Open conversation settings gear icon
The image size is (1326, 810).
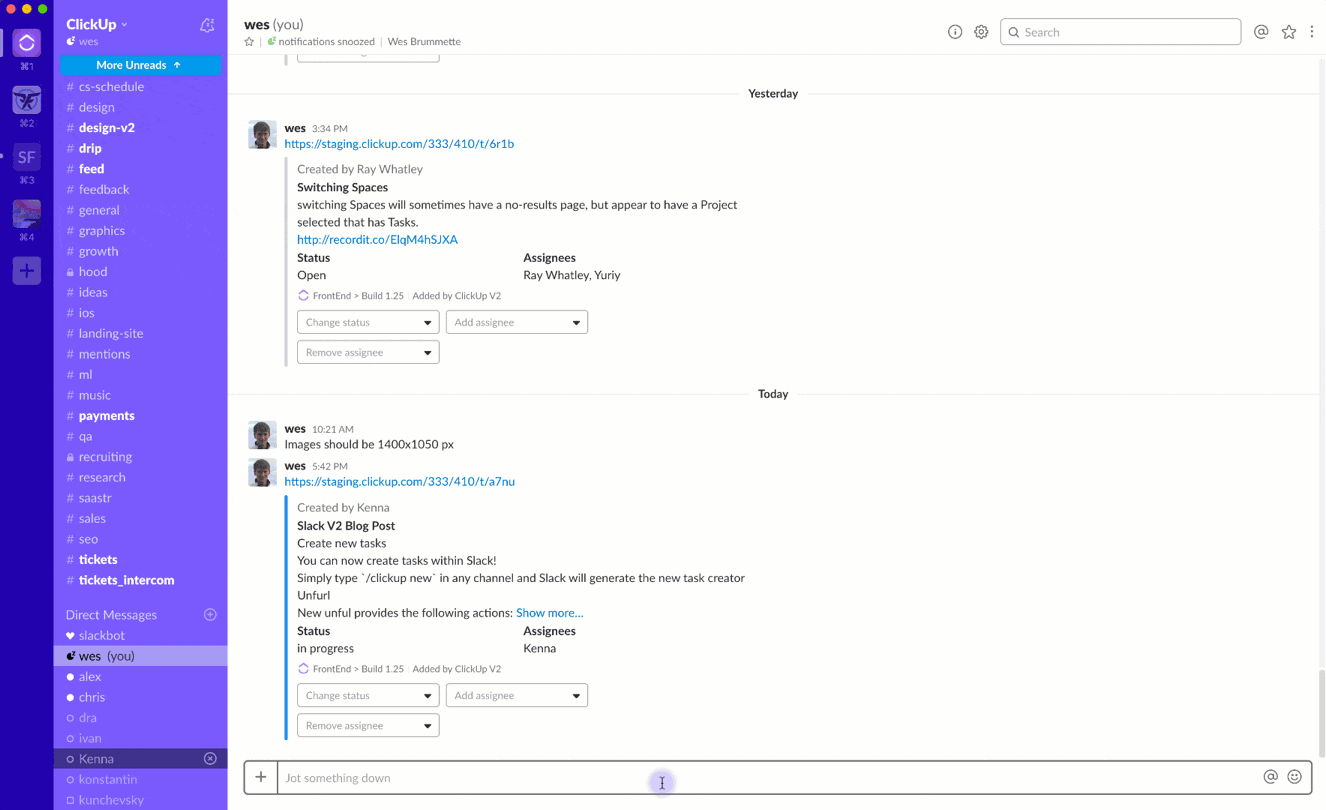[x=981, y=32]
